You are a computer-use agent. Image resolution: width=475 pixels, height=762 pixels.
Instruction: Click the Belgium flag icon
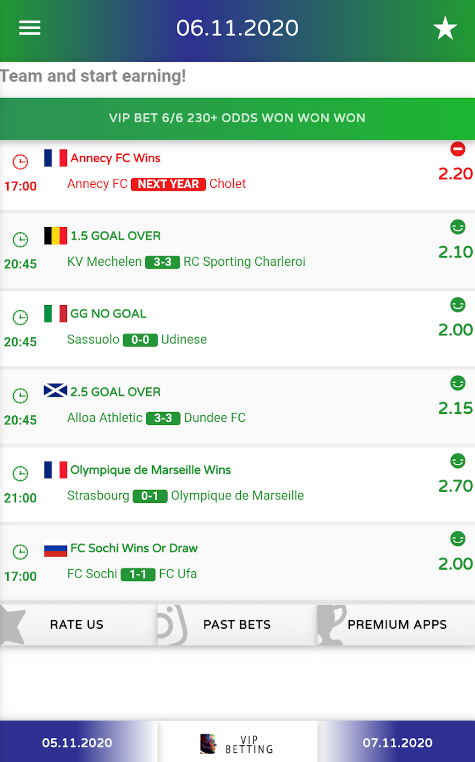coord(55,236)
